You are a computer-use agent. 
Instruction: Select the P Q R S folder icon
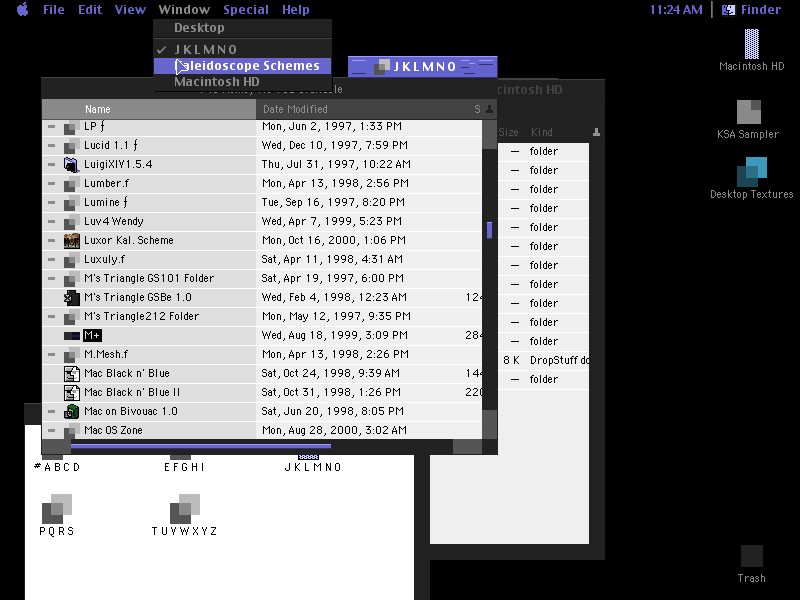pos(57,508)
